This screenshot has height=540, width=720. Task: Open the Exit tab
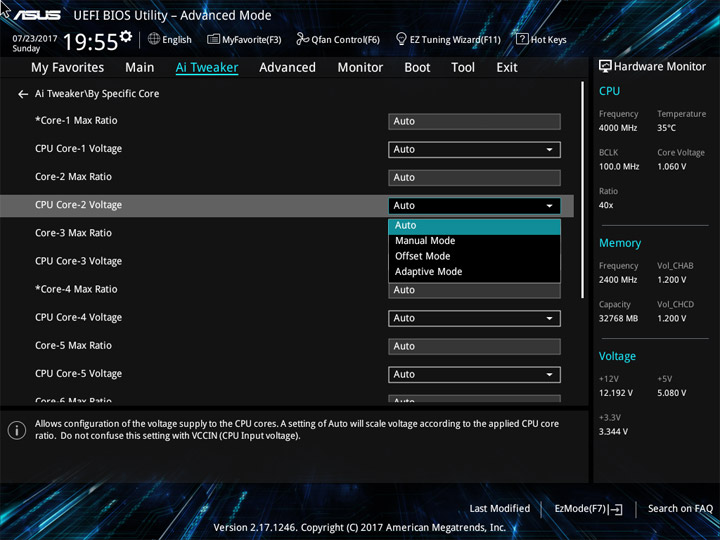point(507,68)
